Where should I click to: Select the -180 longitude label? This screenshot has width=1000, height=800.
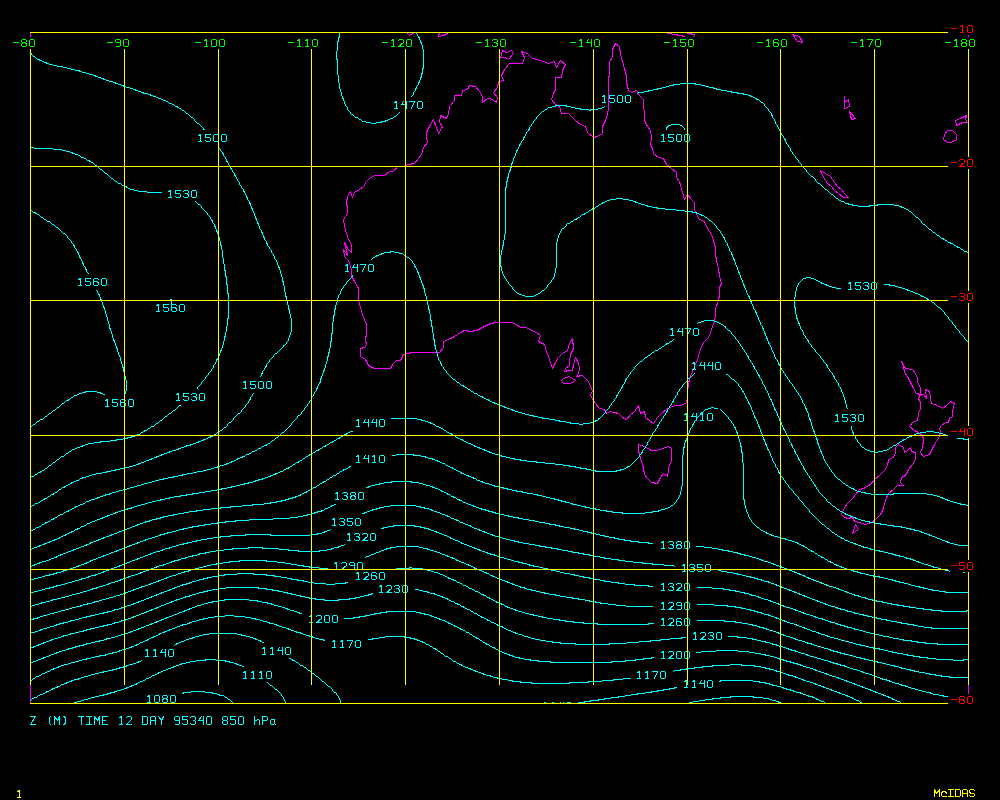click(961, 43)
